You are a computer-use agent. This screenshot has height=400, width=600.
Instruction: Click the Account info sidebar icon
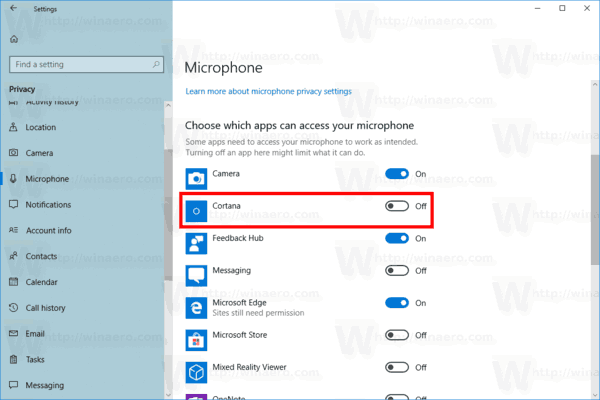(x=13, y=230)
